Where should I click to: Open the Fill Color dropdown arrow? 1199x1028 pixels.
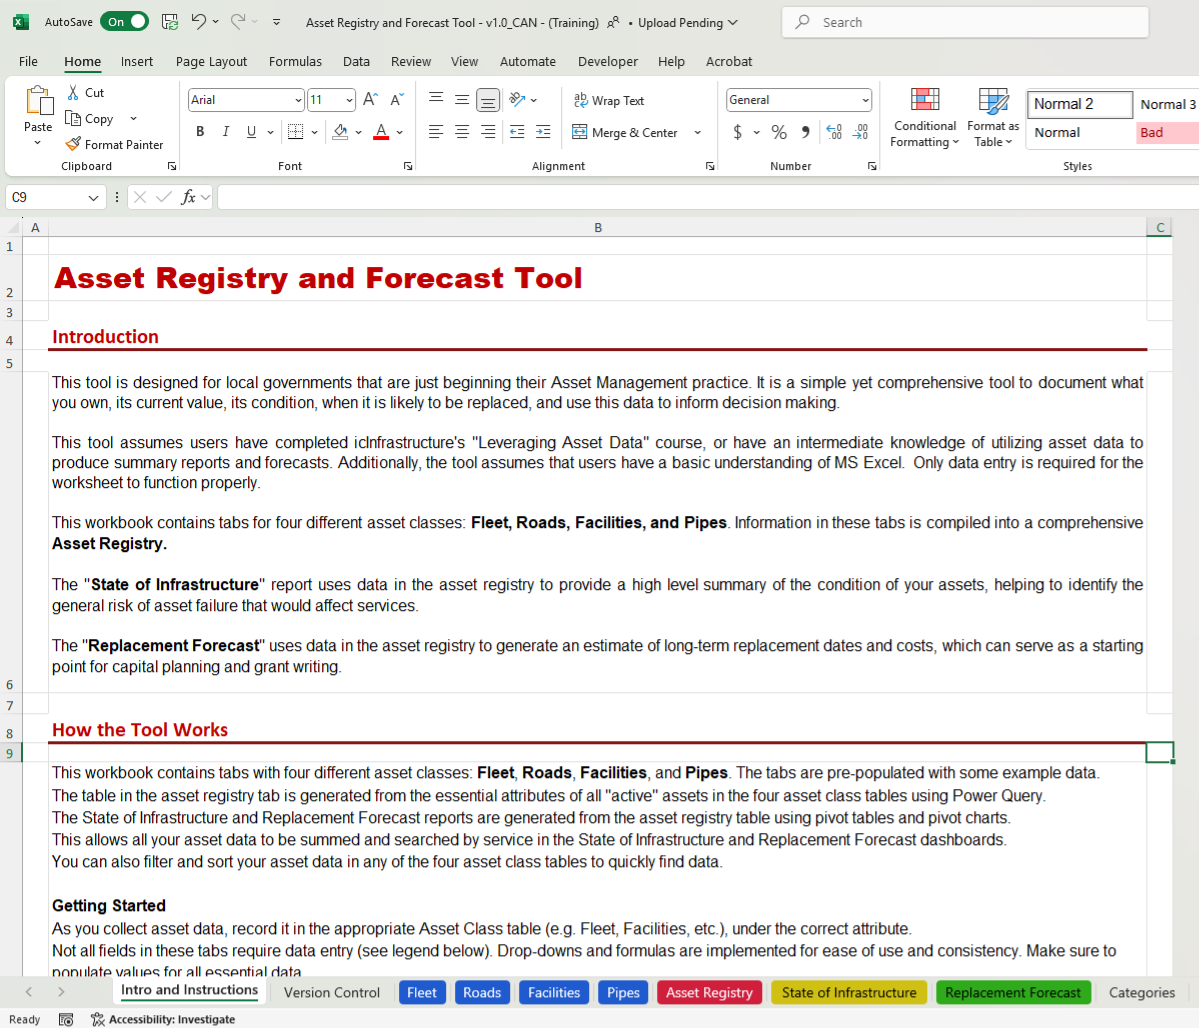point(358,132)
